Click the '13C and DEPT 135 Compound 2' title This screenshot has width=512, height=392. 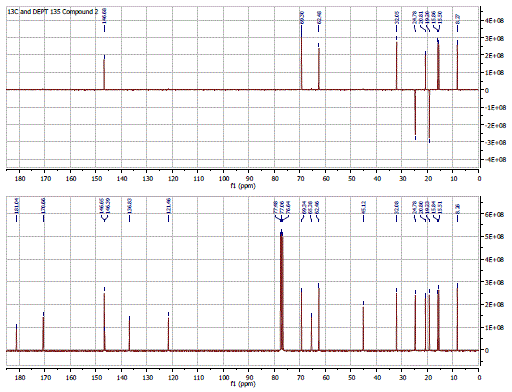53,12
